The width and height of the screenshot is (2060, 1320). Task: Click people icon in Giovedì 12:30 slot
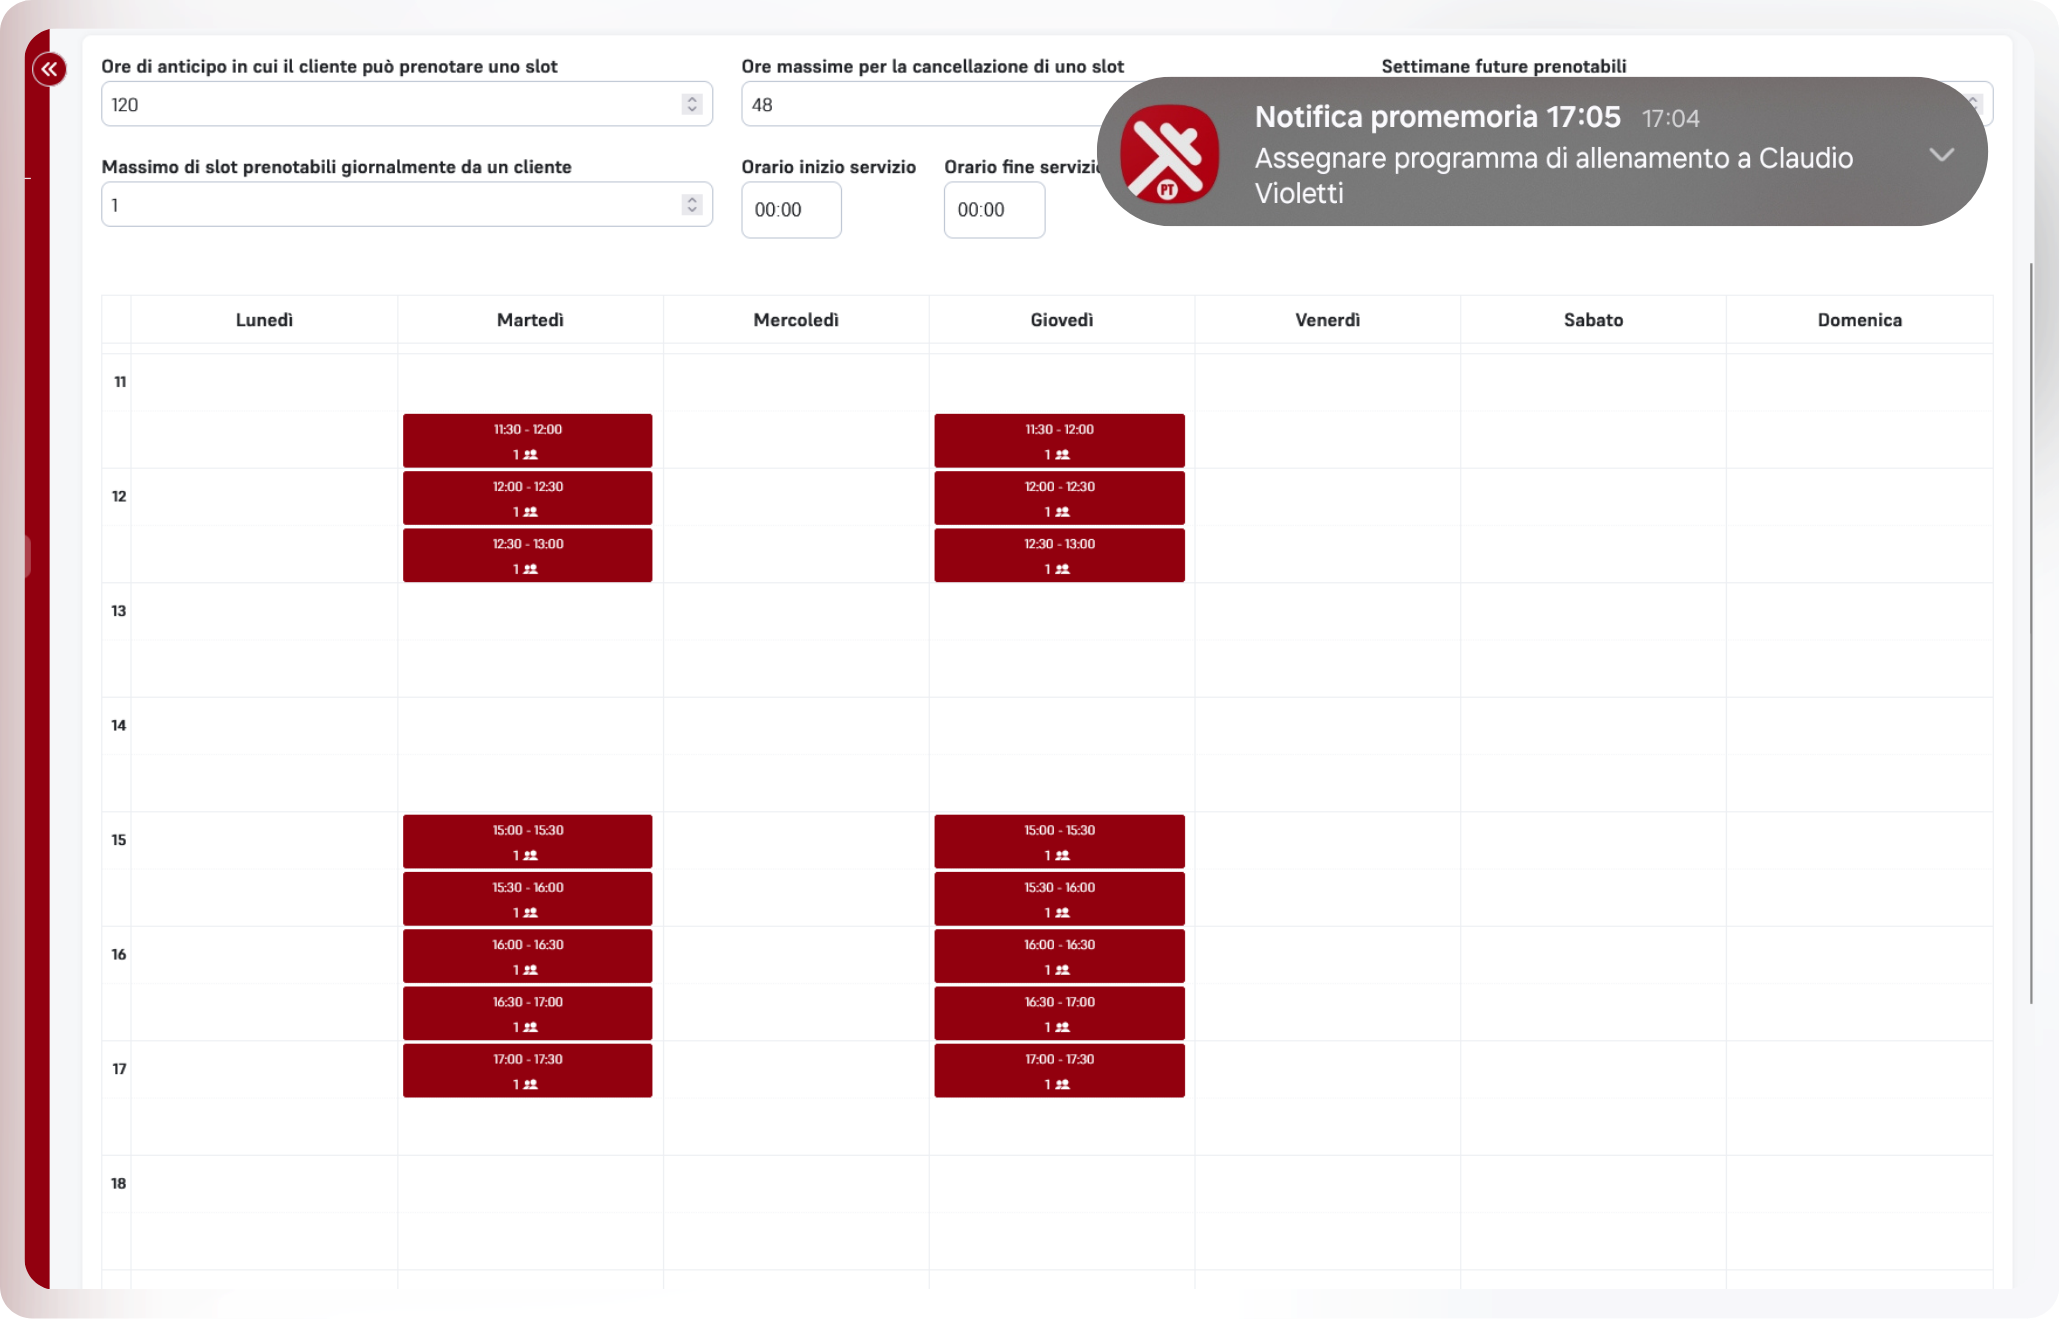point(1063,569)
